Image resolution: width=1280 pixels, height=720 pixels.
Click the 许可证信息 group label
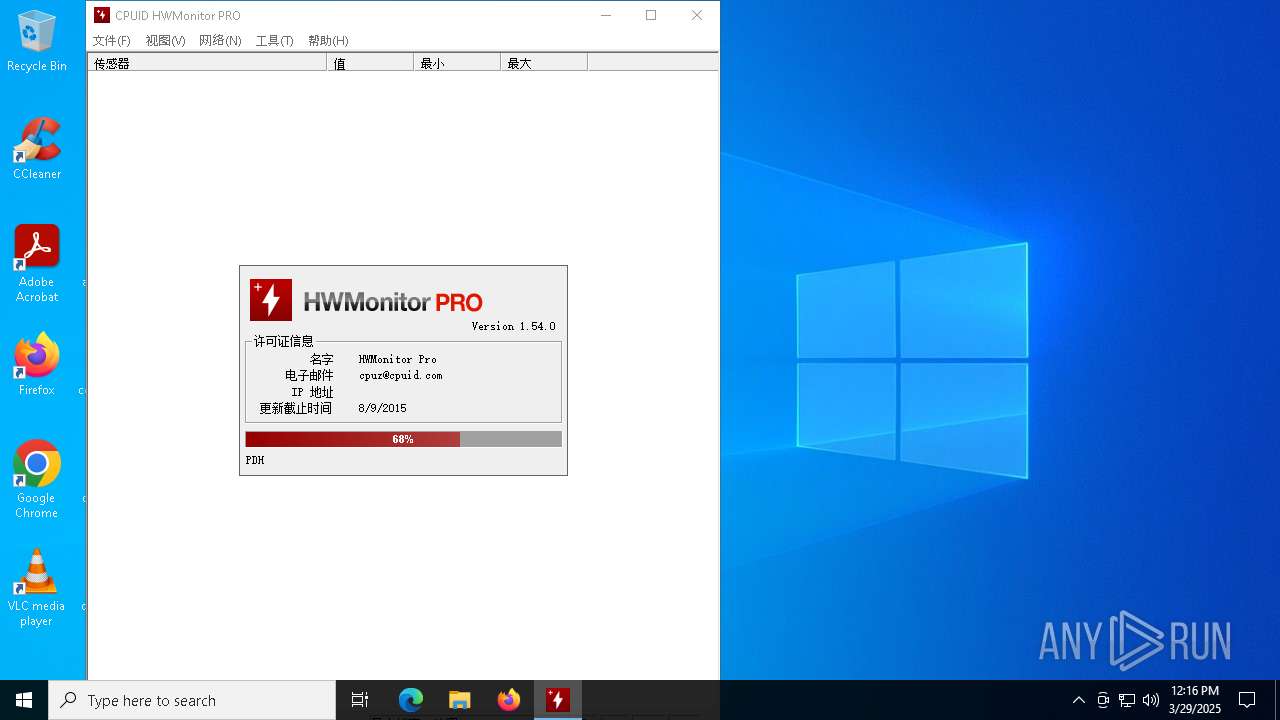pos(283,341)
